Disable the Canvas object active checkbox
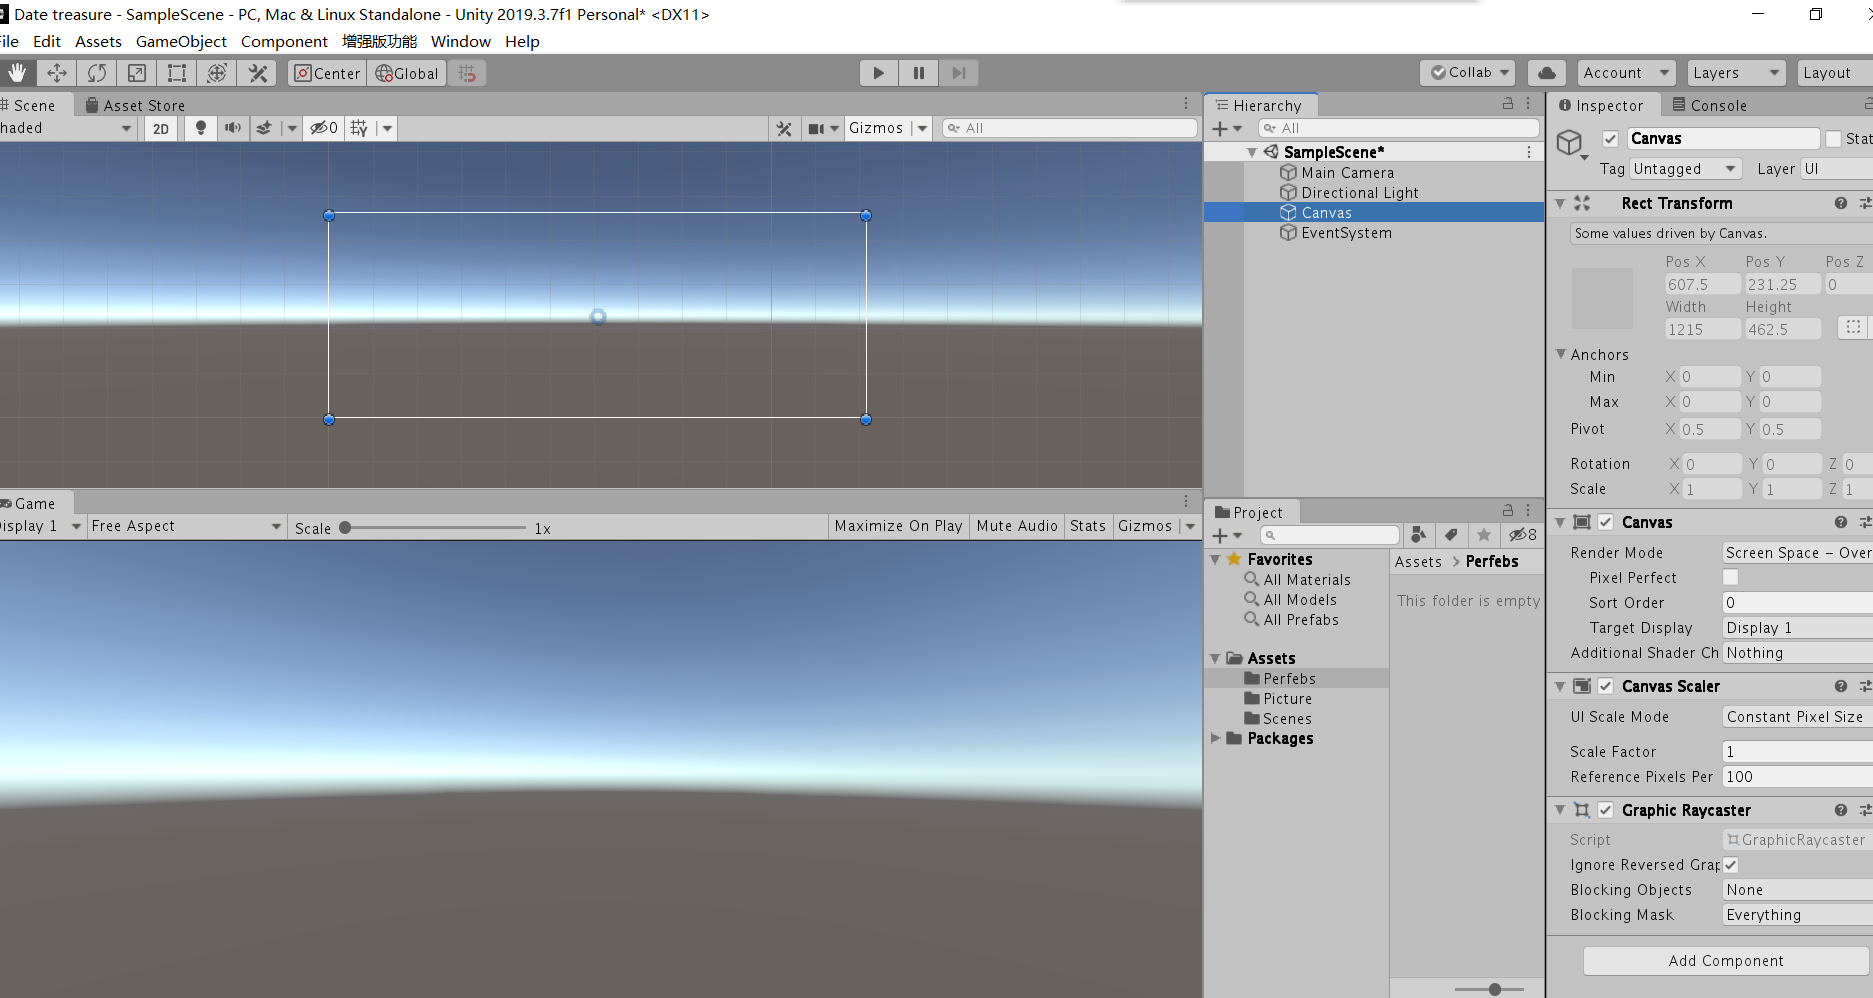Image resolution: width=1873 pixels, height=998 pixels. tap(1610, 139)
